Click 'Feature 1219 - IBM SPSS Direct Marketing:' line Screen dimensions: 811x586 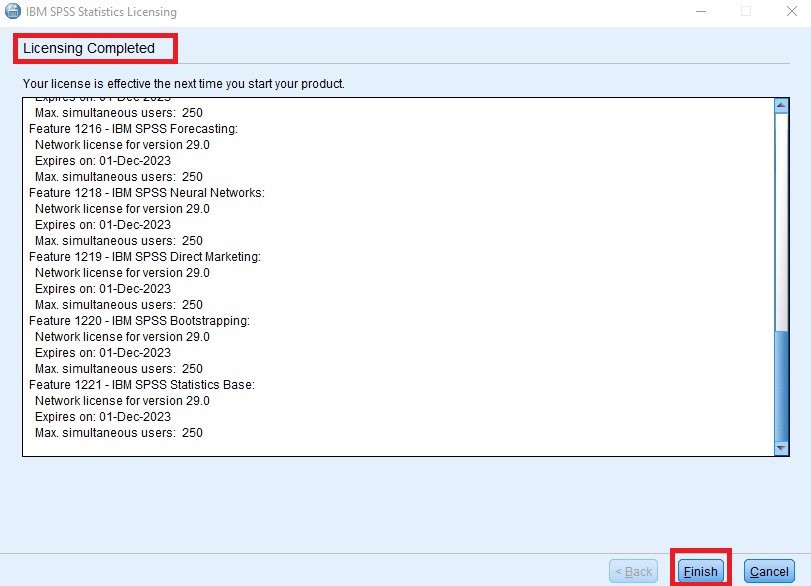[145, 257]
